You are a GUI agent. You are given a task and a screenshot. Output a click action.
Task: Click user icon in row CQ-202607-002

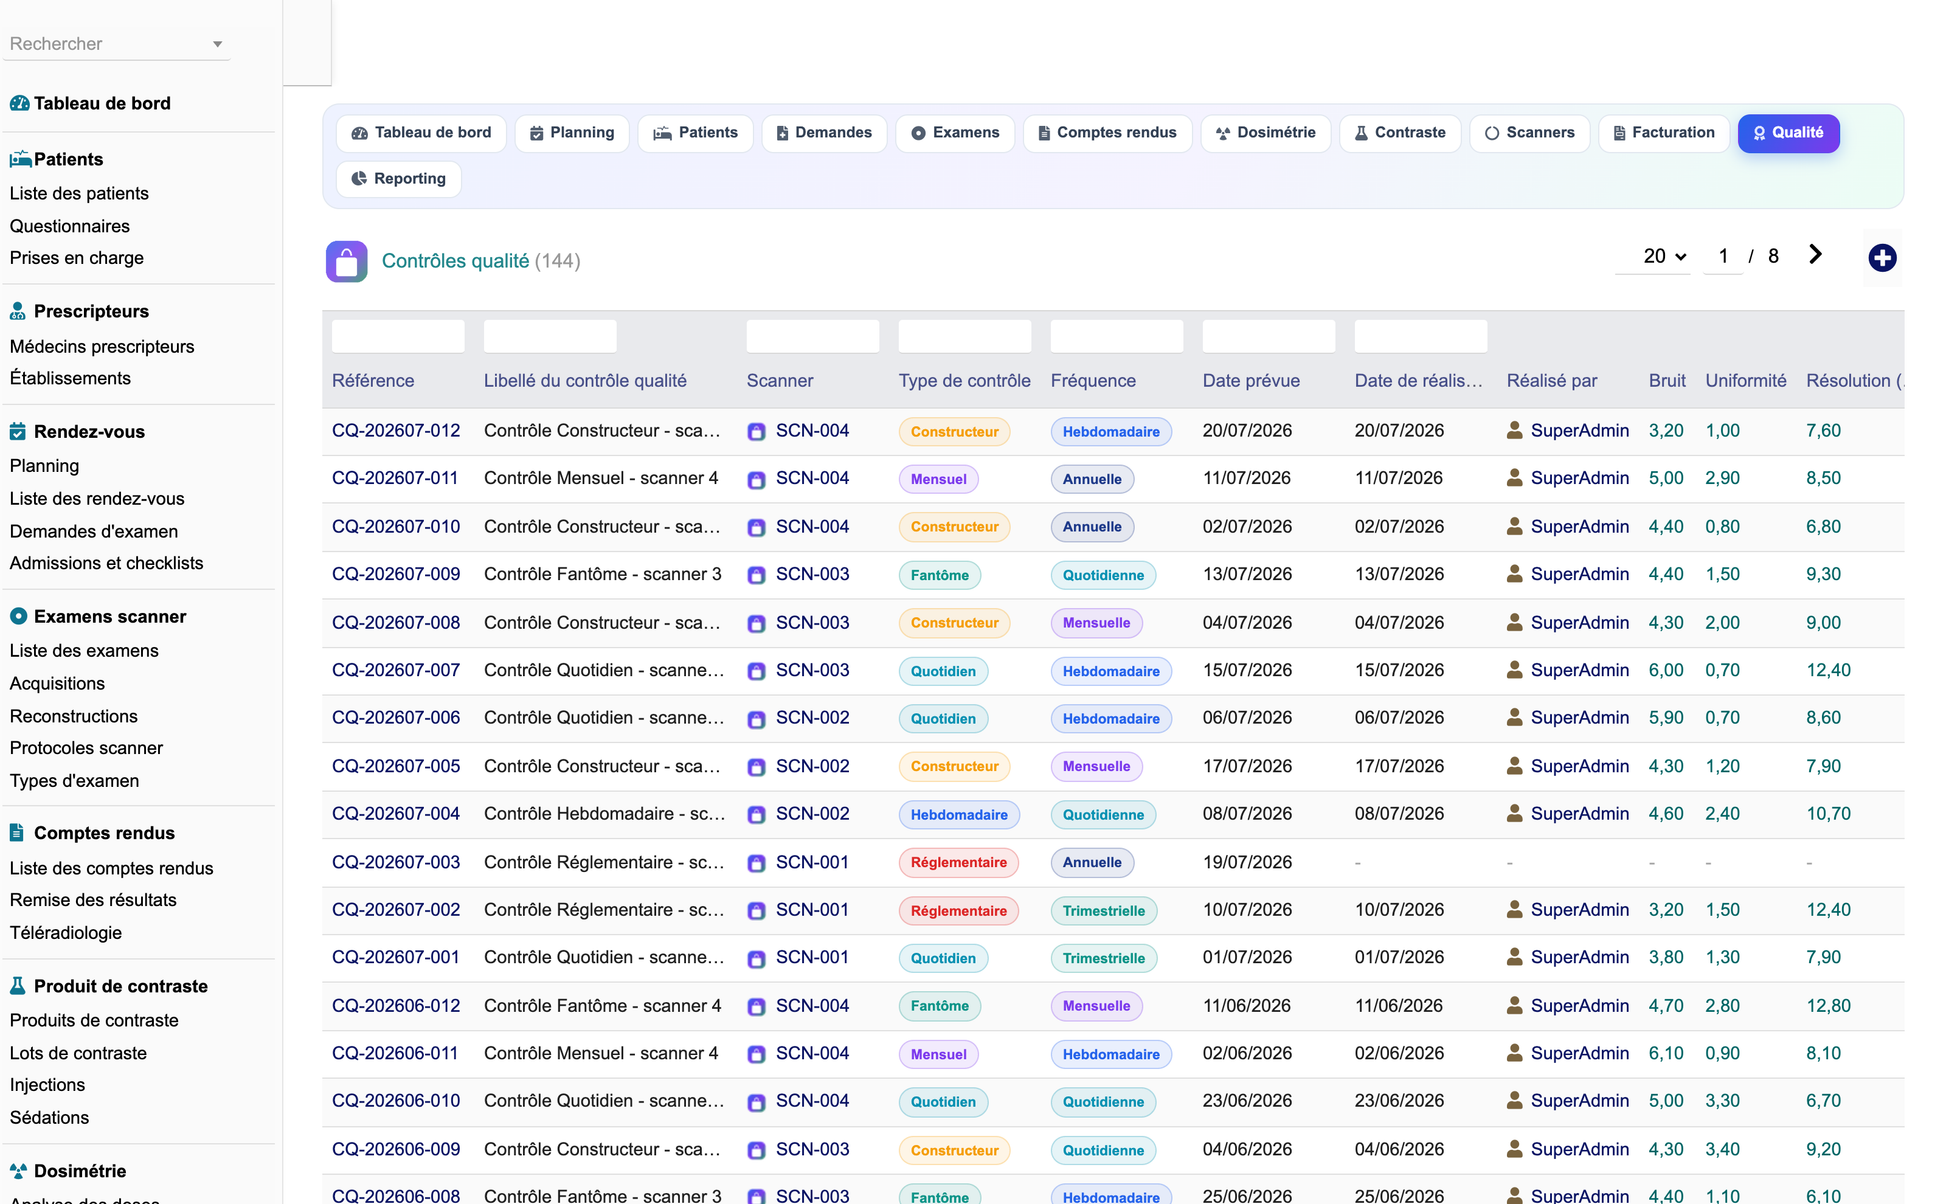pyautogui.click(x=1515, y=910)
